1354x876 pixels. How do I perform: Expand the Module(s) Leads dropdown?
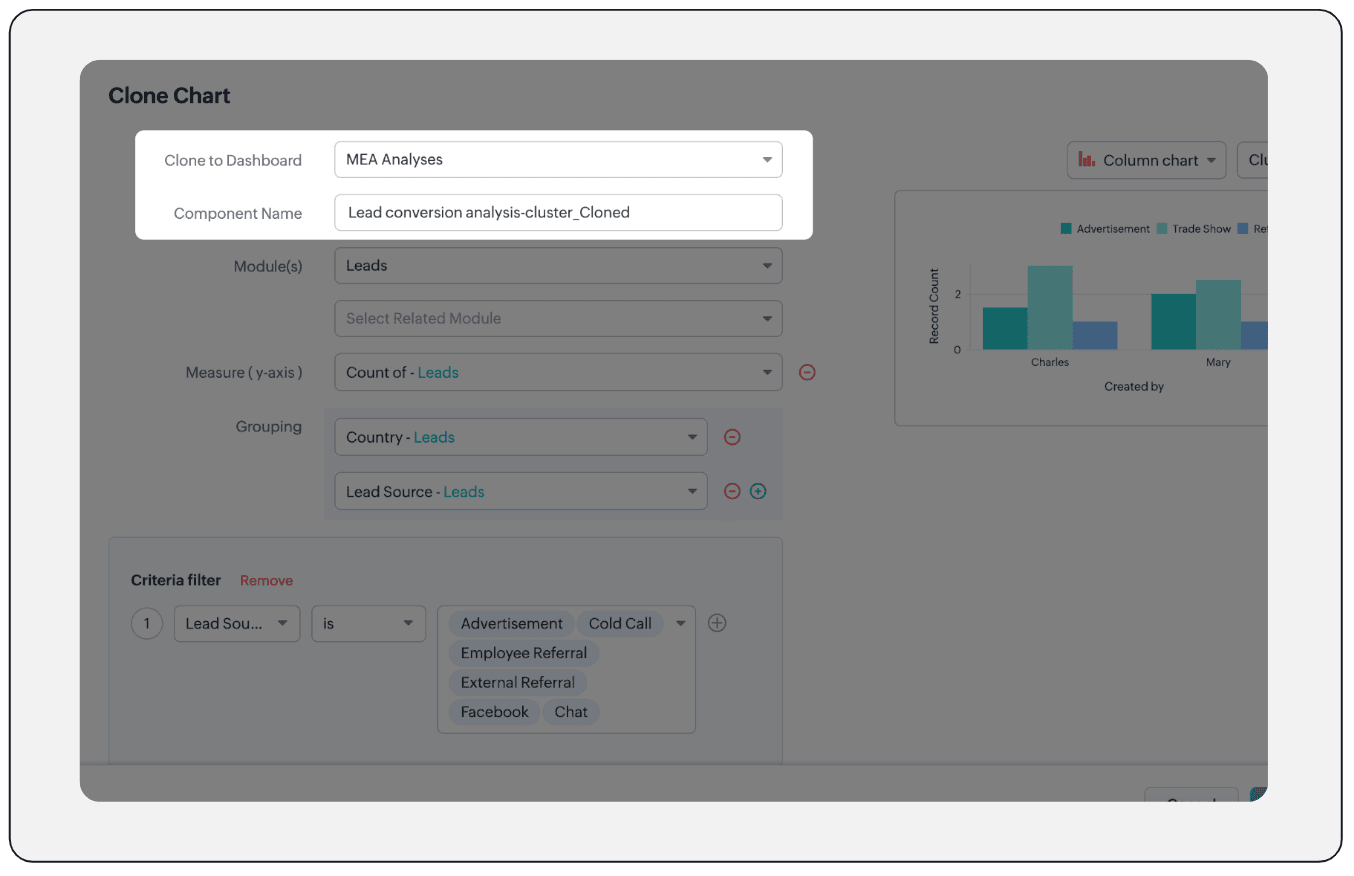click(558, 266)
